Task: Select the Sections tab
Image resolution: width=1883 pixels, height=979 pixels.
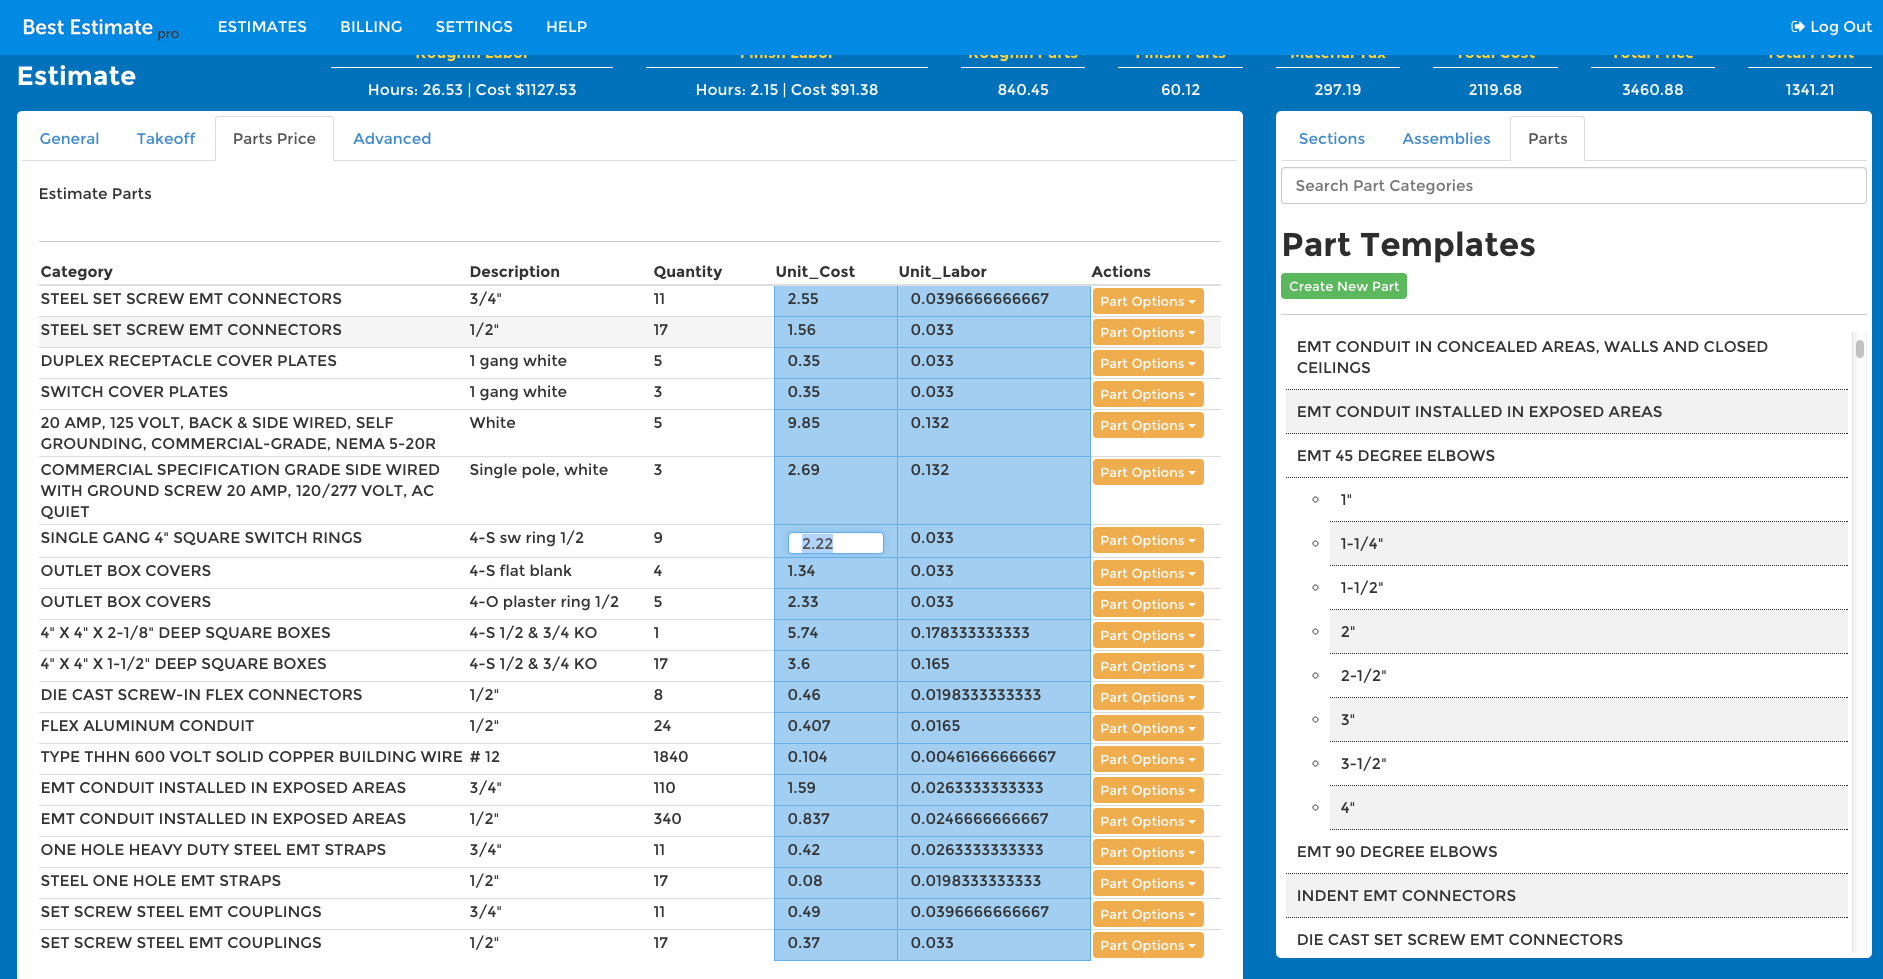Action: (x=1330, y=138)
